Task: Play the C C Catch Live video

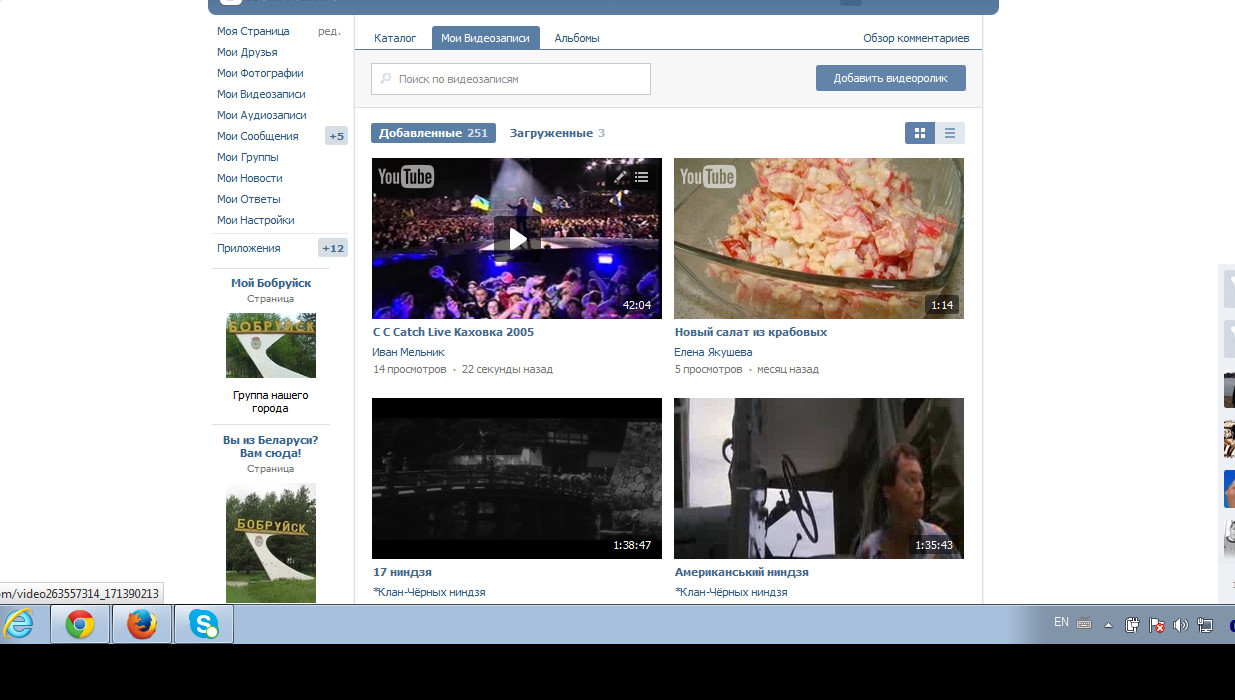Action: pyautogui.click(x=516, y=239)
